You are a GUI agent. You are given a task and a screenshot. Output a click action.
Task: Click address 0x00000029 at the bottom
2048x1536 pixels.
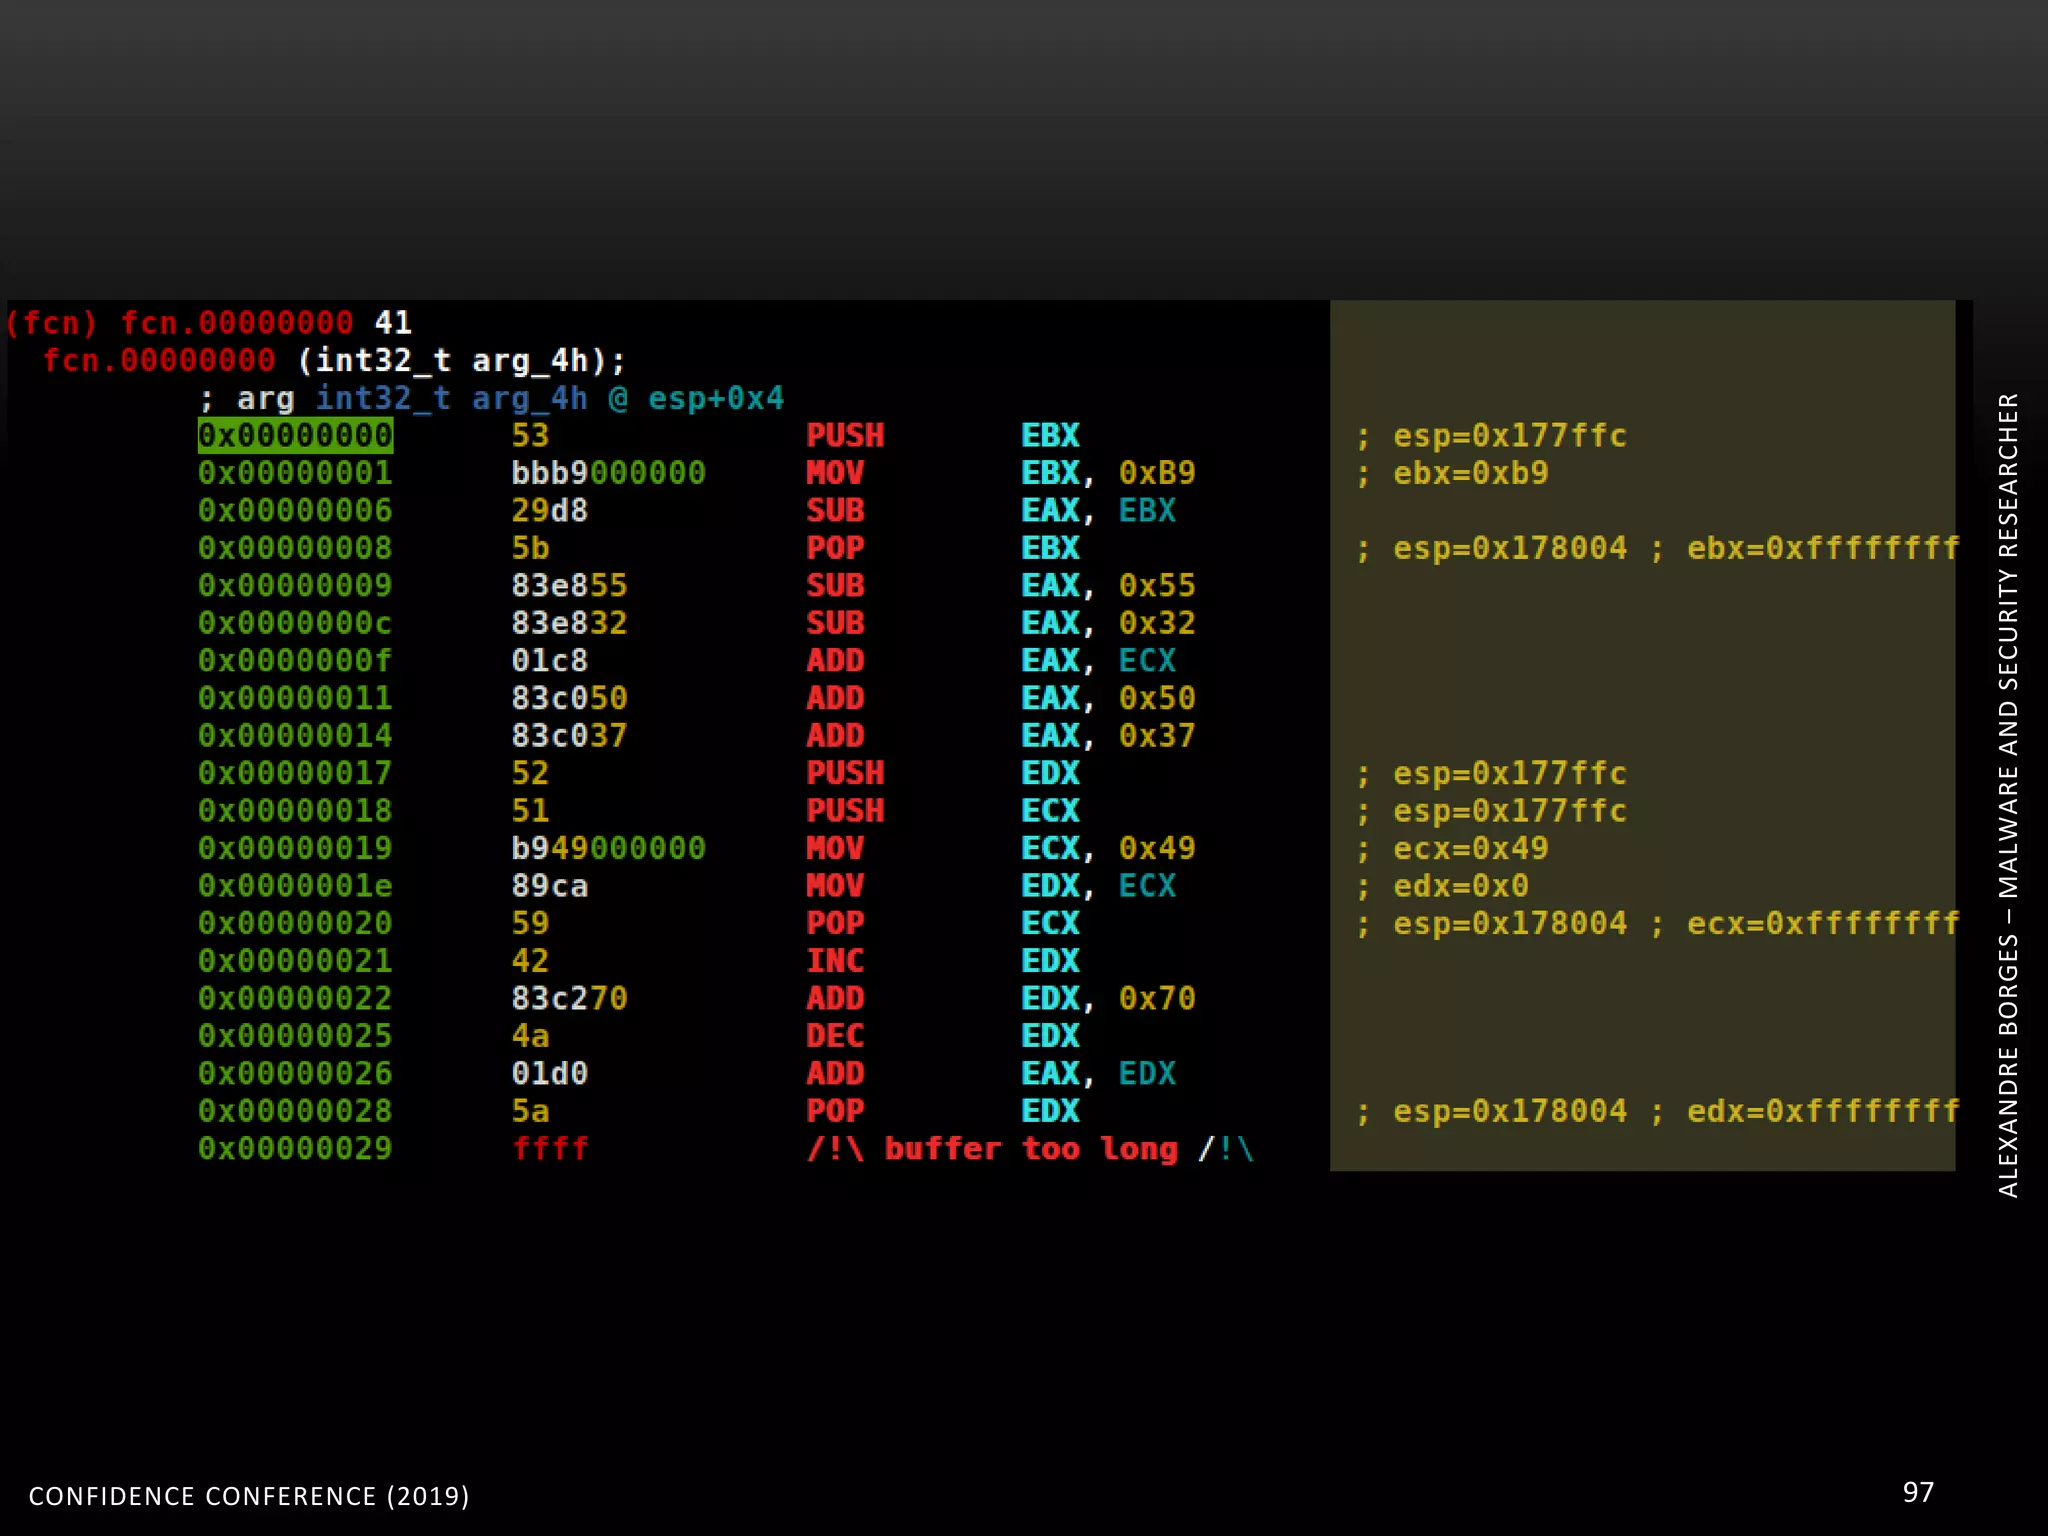(295, 1148)
